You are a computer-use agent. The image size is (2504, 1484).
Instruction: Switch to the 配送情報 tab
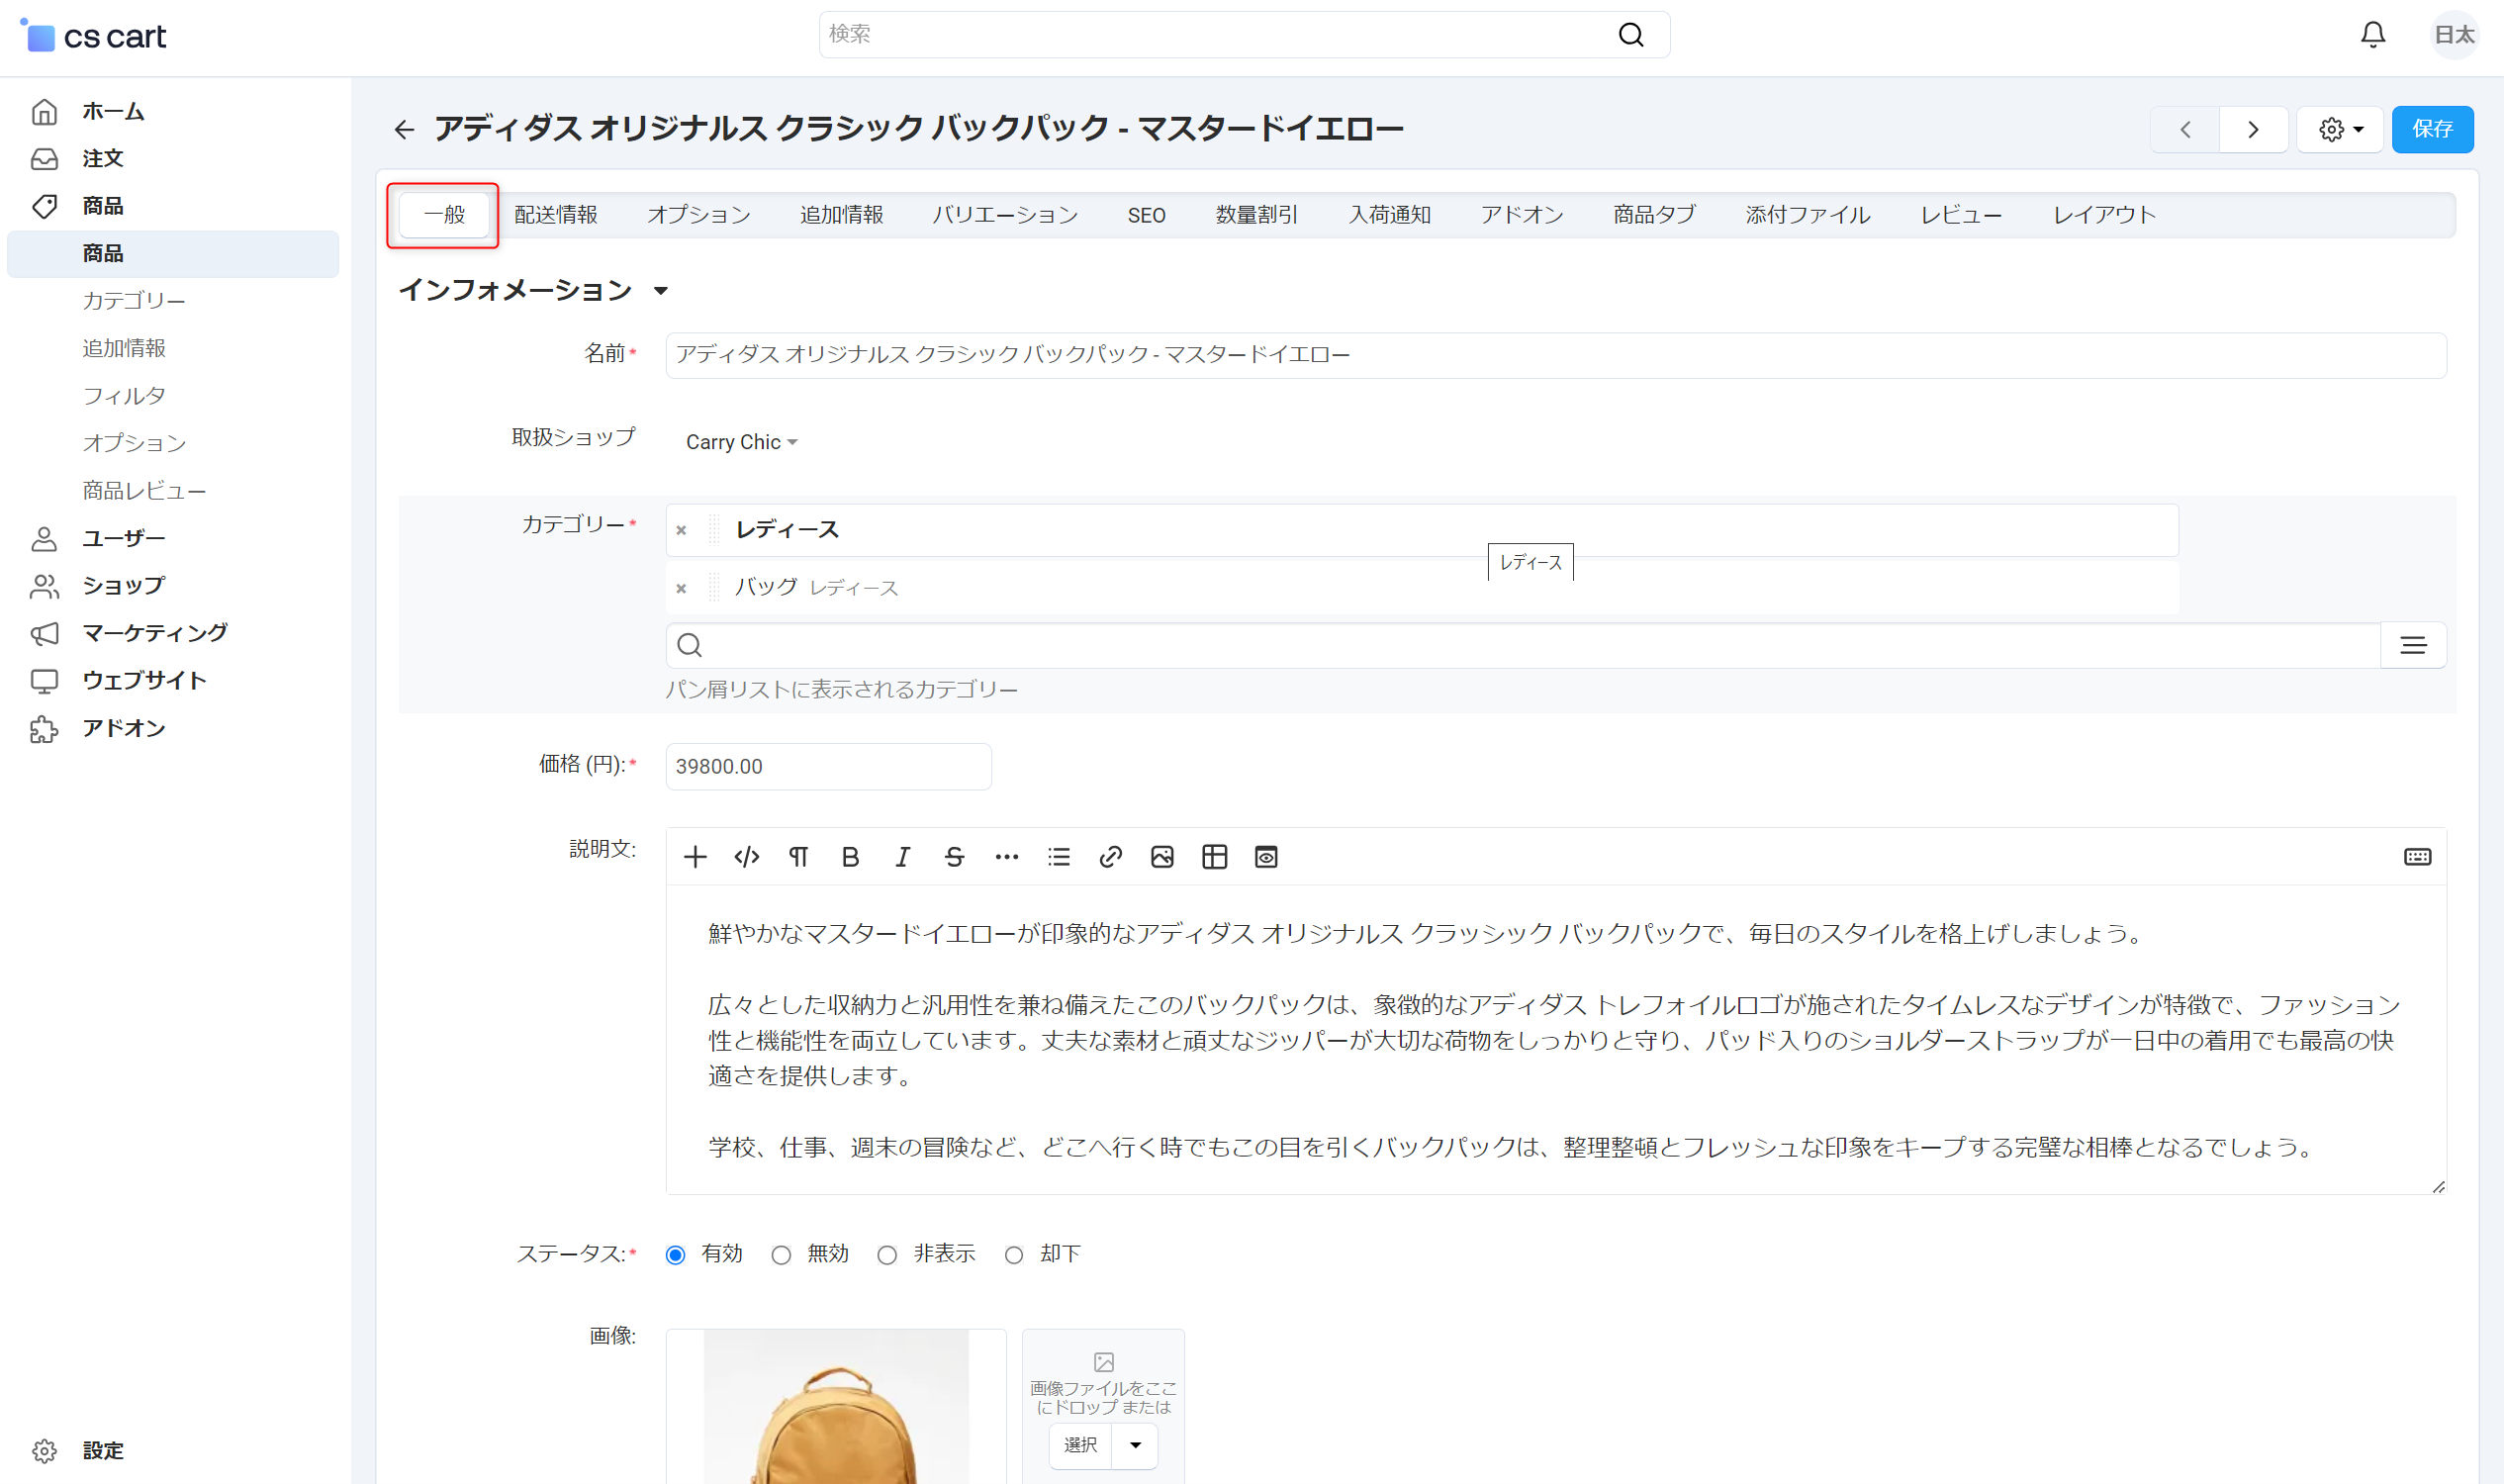(555, 215)
